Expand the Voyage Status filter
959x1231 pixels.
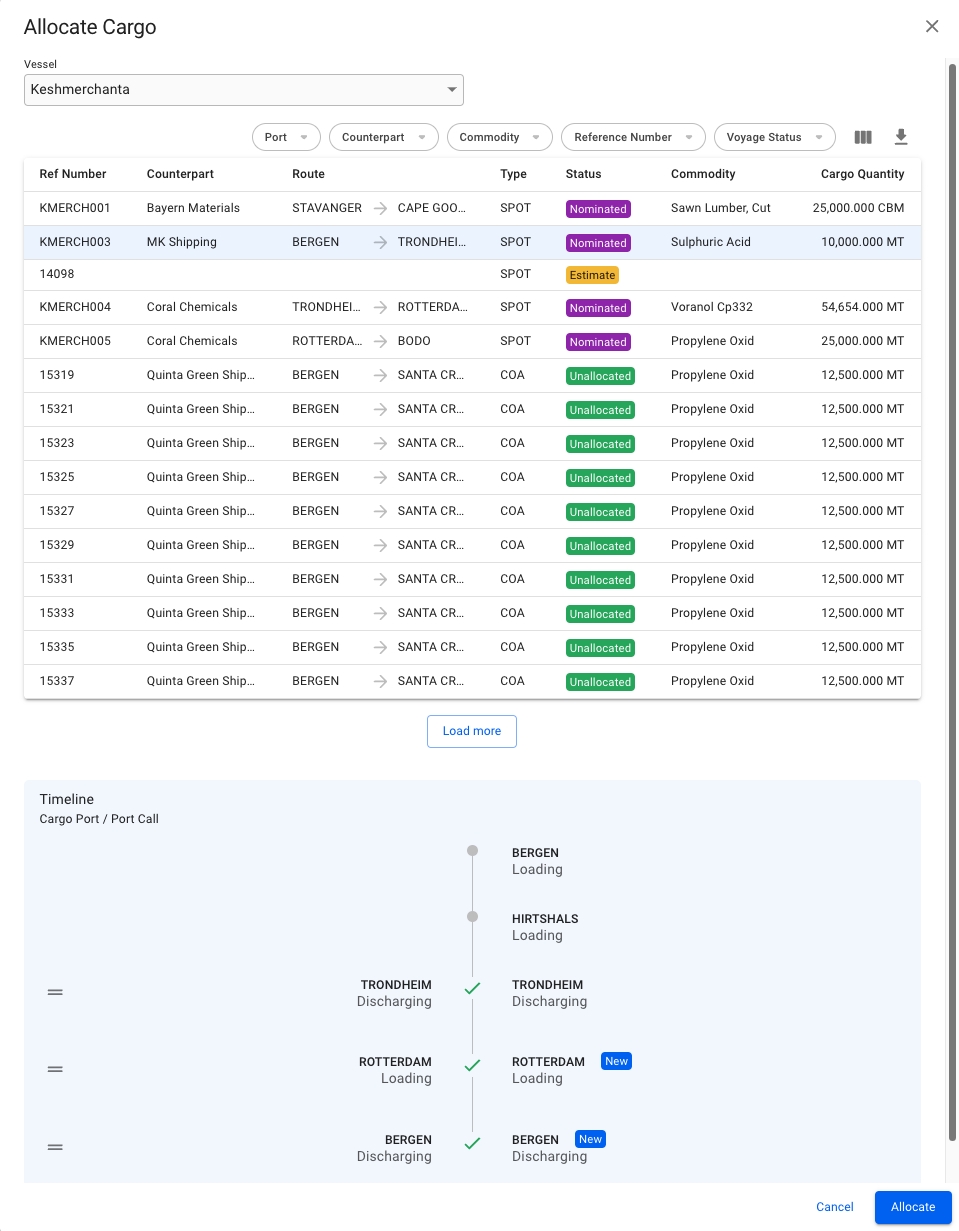(x=774, y=137)
